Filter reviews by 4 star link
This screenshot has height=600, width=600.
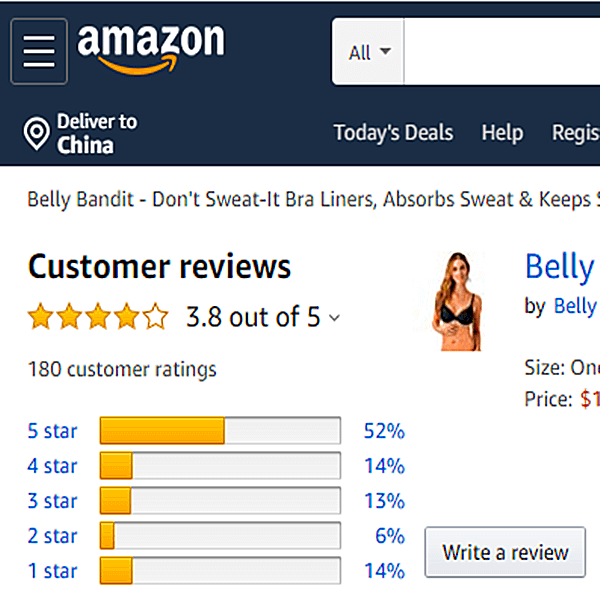pos(52,466)
